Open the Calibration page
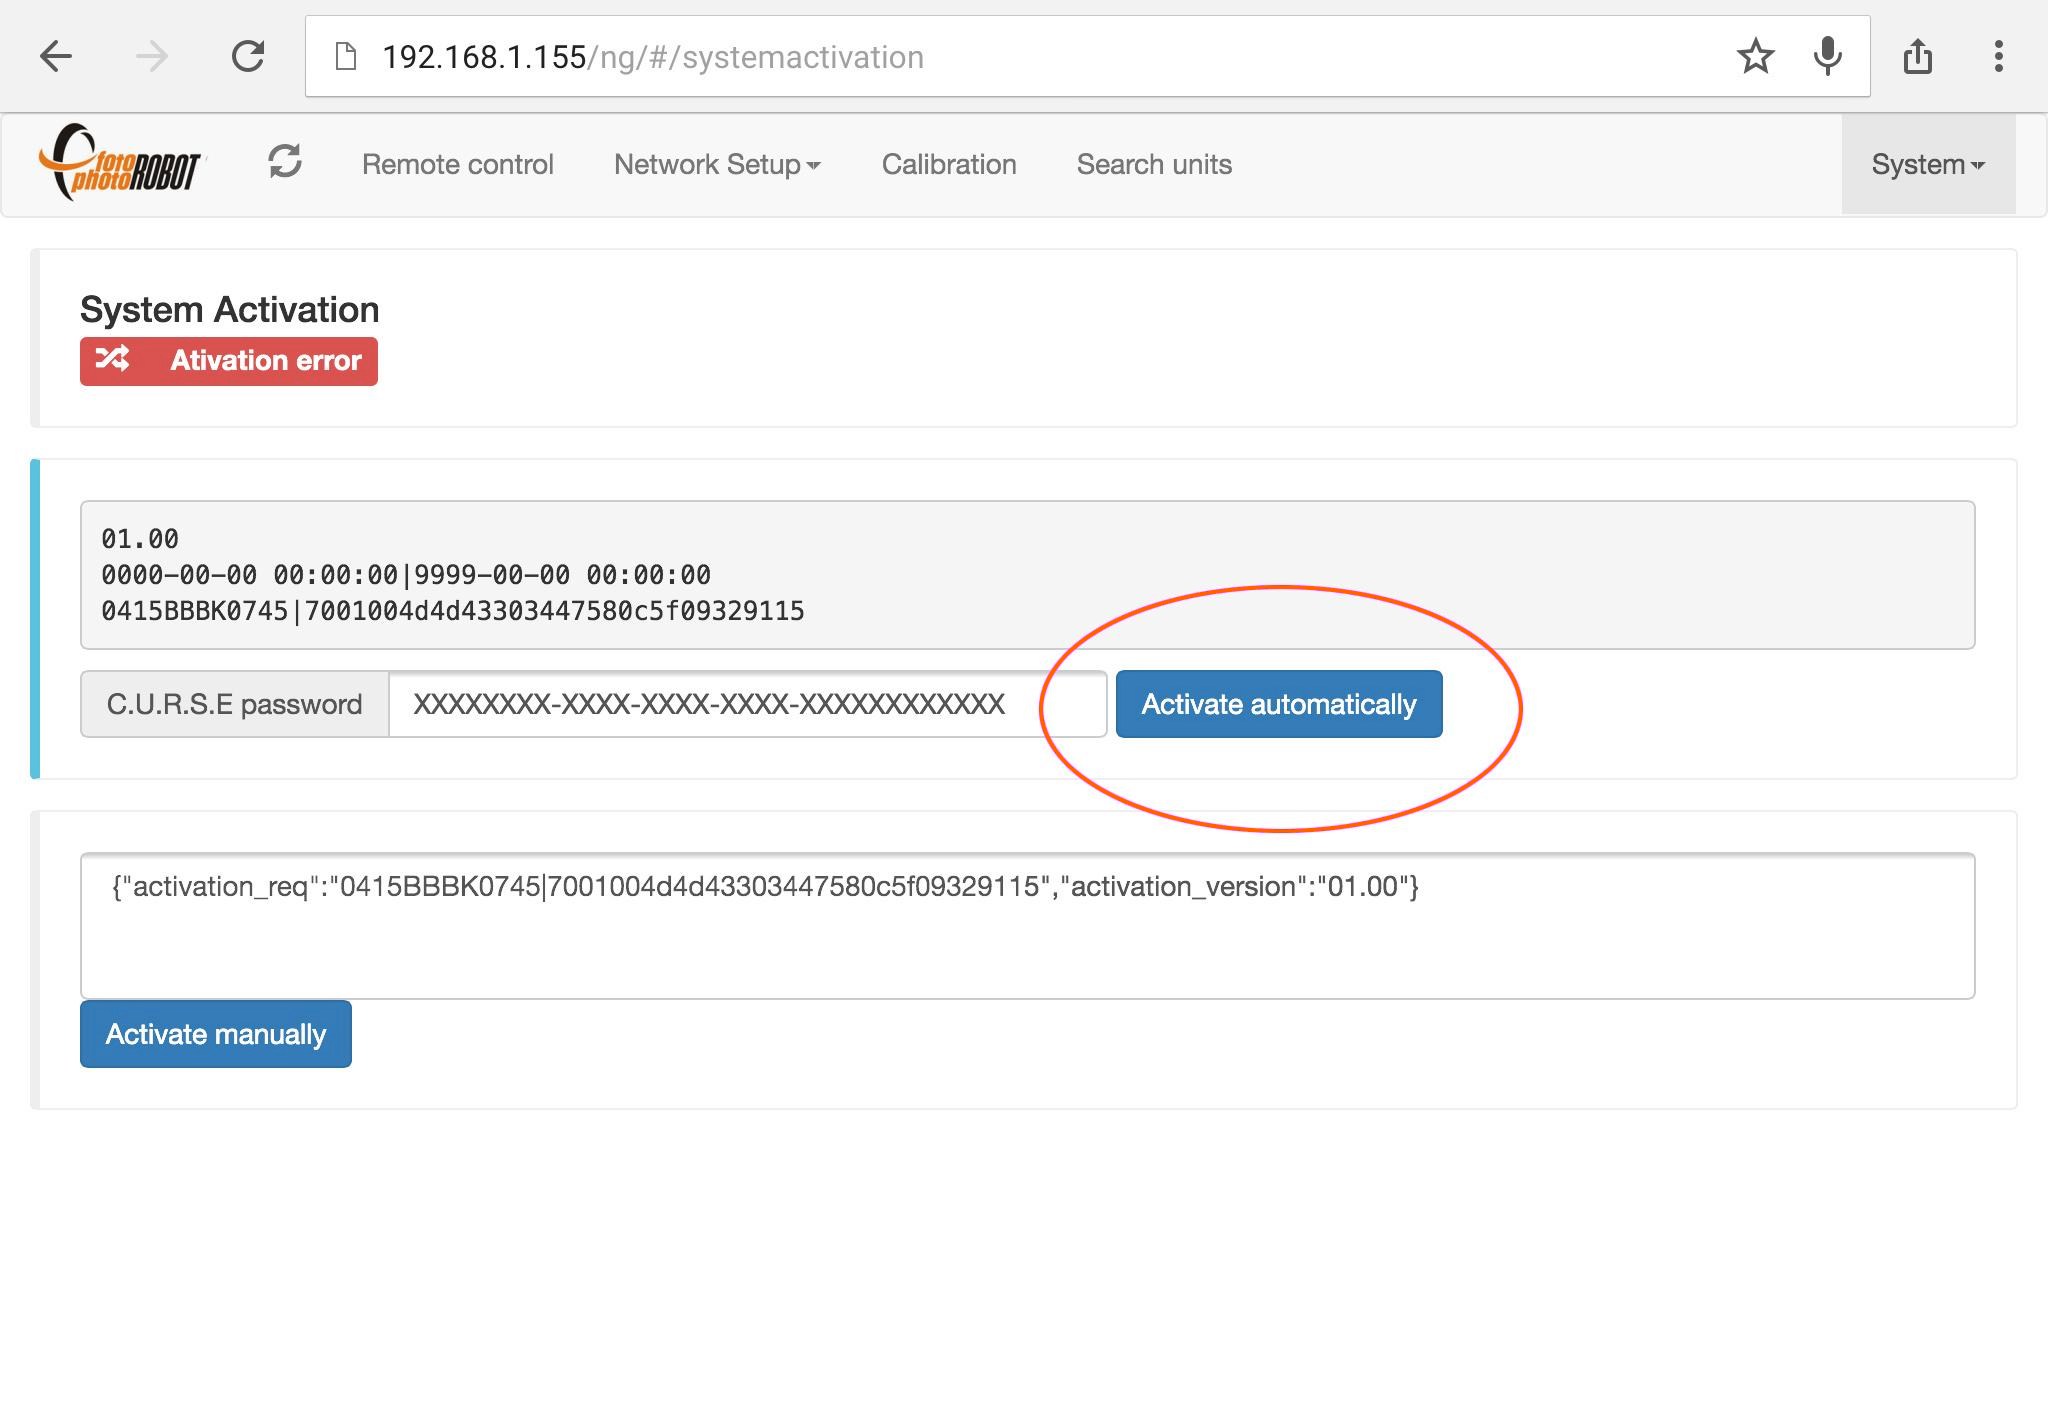 [949, 164]
